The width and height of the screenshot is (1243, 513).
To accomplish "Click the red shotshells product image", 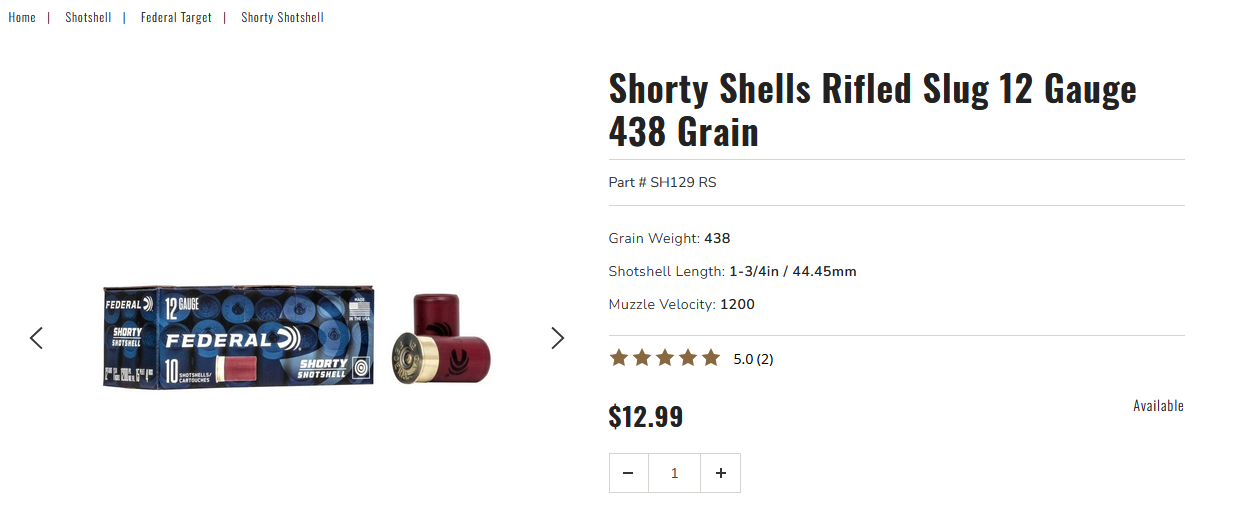I will pos(441,340).
